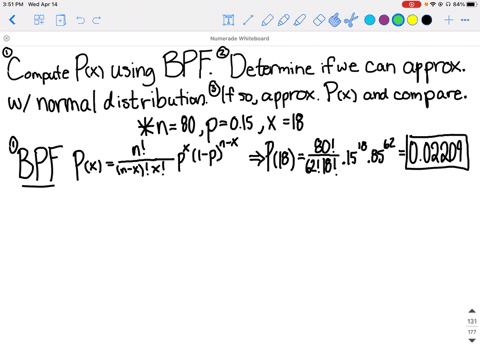480x360 pixels.
Task: Tap the Wi-Fi status icon
Action: (x=433, y=4)
